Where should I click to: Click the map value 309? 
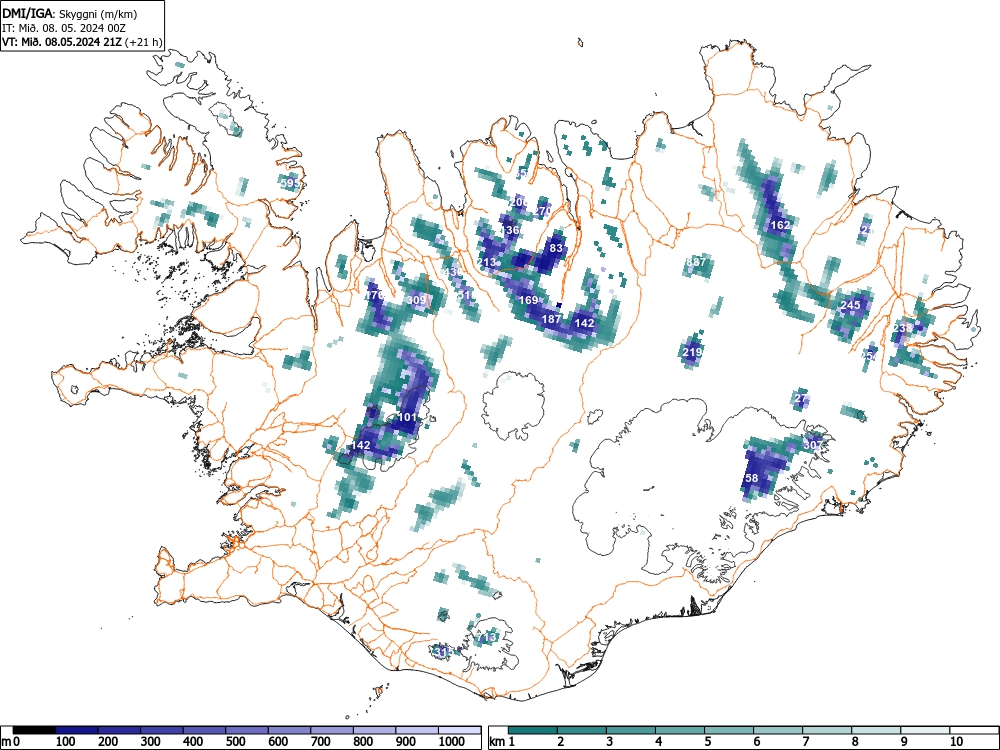[x=416, y=300]
